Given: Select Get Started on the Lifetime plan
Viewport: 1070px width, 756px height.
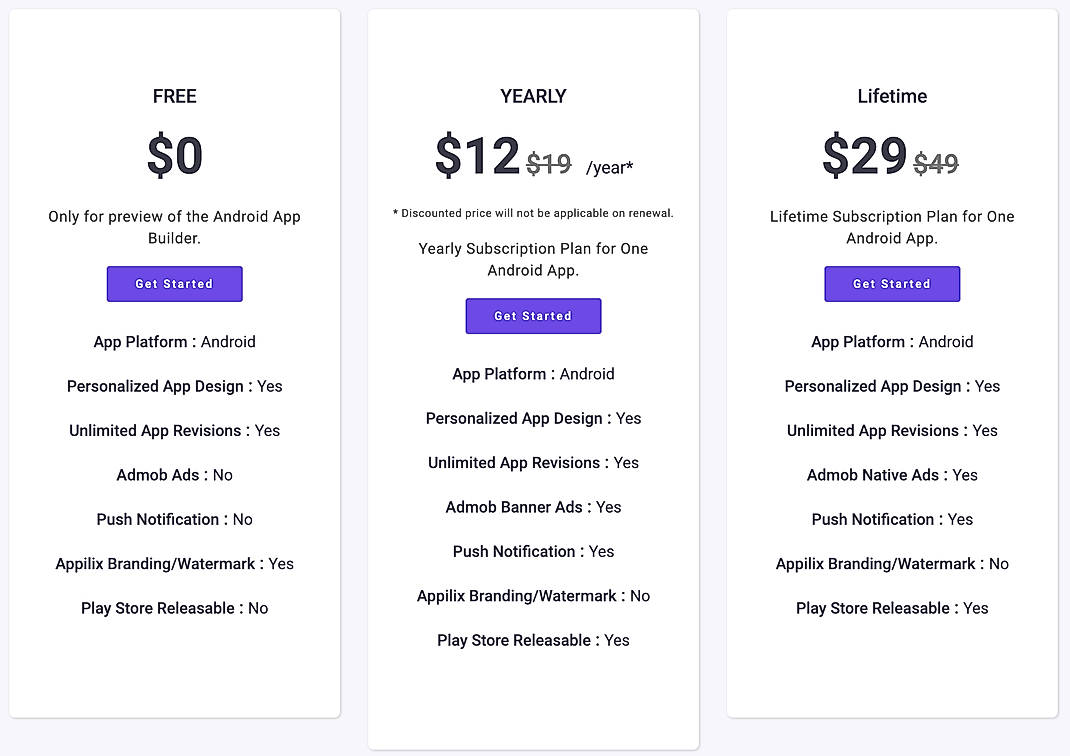Looking at the screenshot, I should click(x=891, y=284).
